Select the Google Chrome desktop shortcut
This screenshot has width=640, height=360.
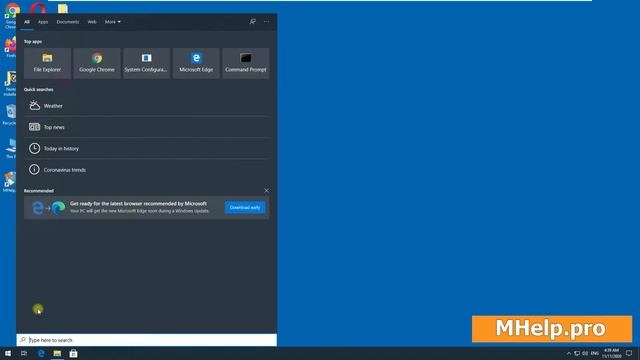[11, 16]
